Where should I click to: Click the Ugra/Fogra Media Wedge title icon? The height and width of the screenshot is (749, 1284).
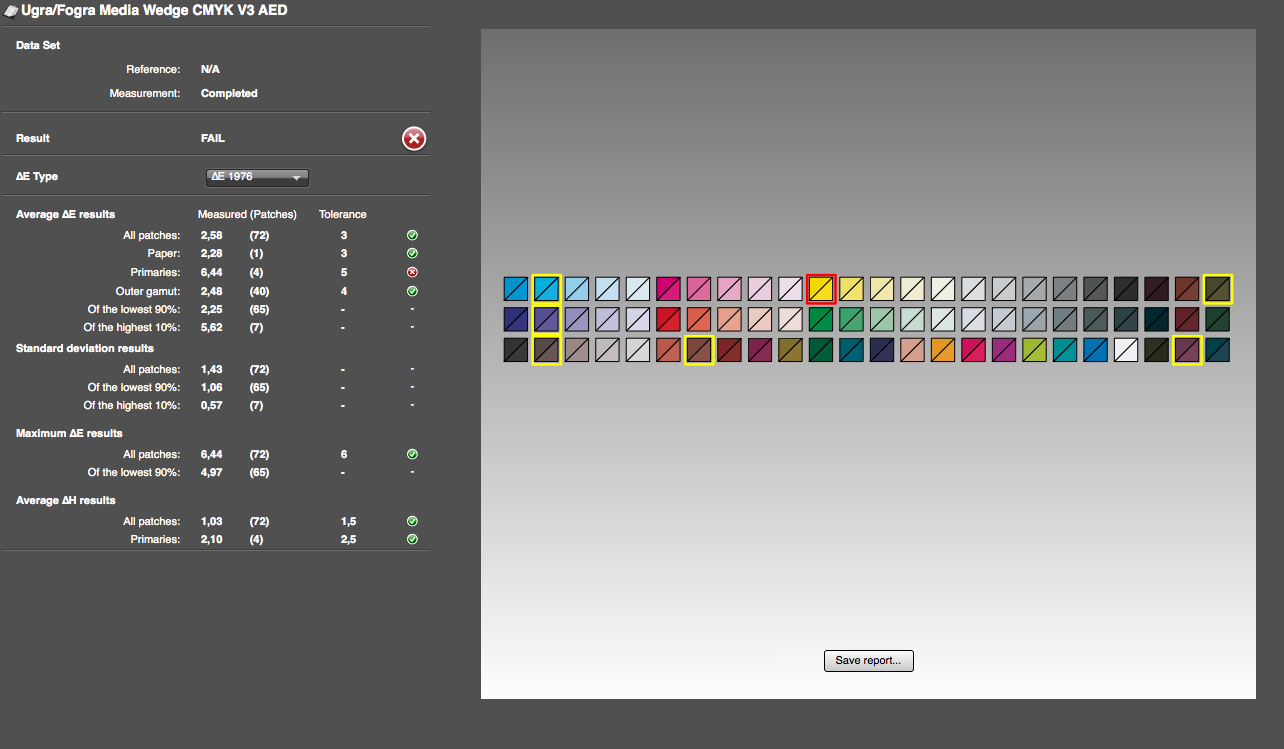click(x=10, y=11)
